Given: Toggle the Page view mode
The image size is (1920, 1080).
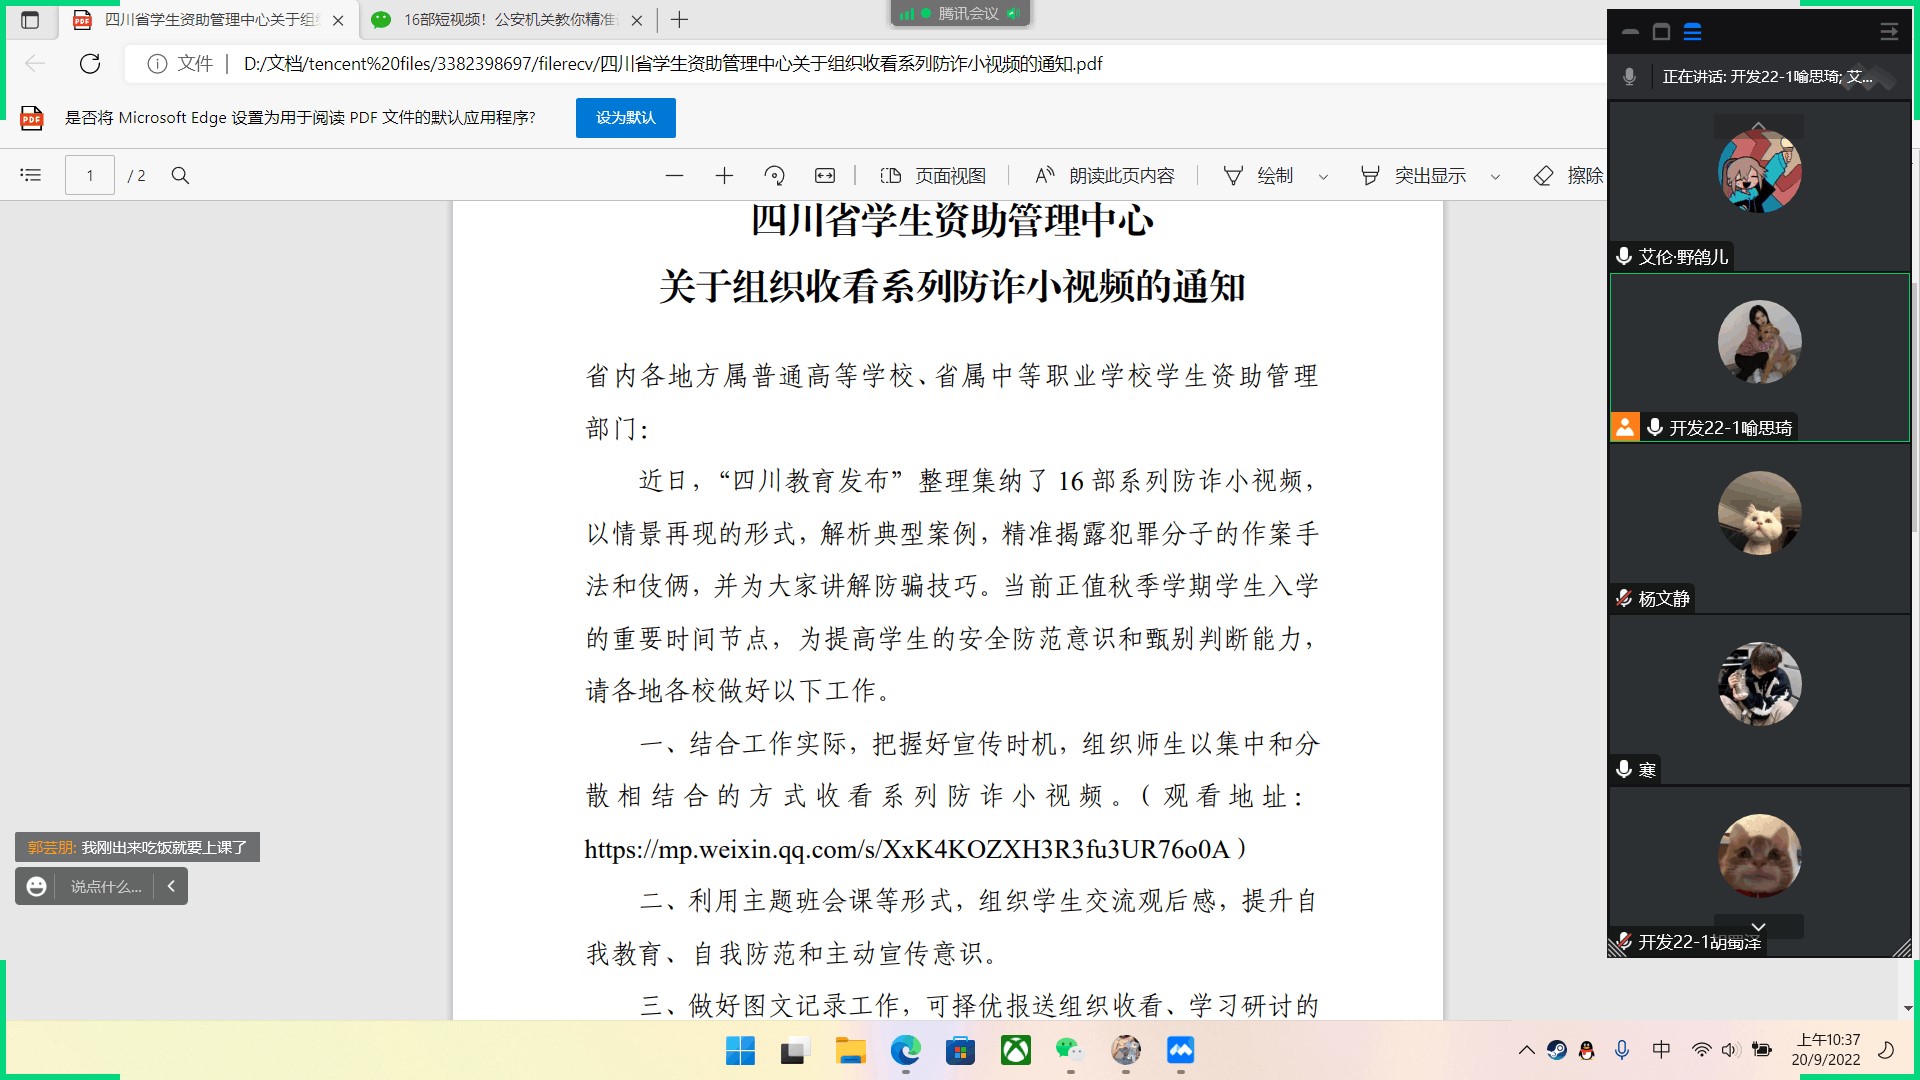Looking at the screenshot, I should [x=933, y=176].
